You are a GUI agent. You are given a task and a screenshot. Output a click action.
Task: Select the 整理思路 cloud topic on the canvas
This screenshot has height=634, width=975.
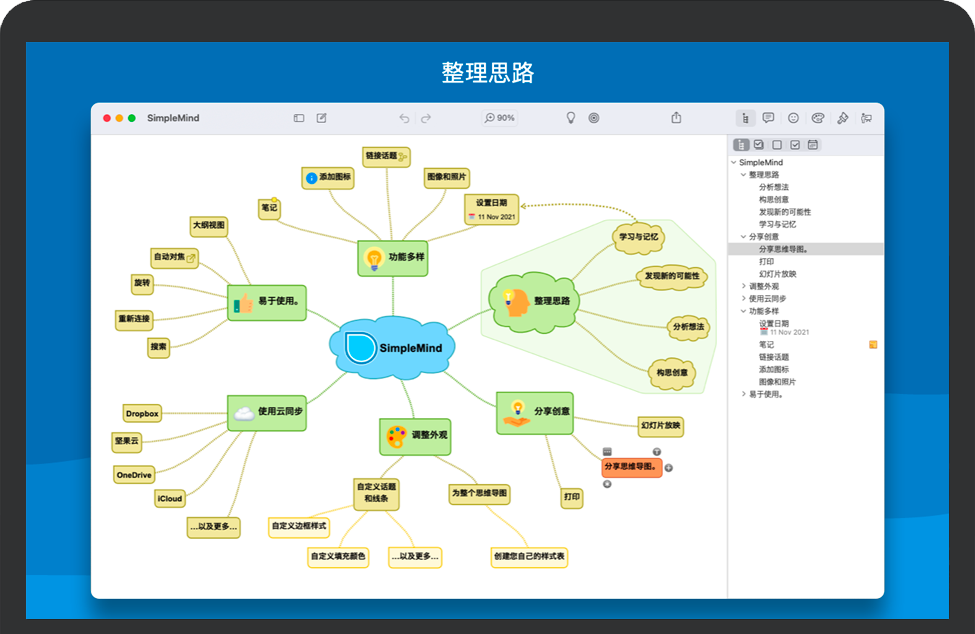(534, 302)
